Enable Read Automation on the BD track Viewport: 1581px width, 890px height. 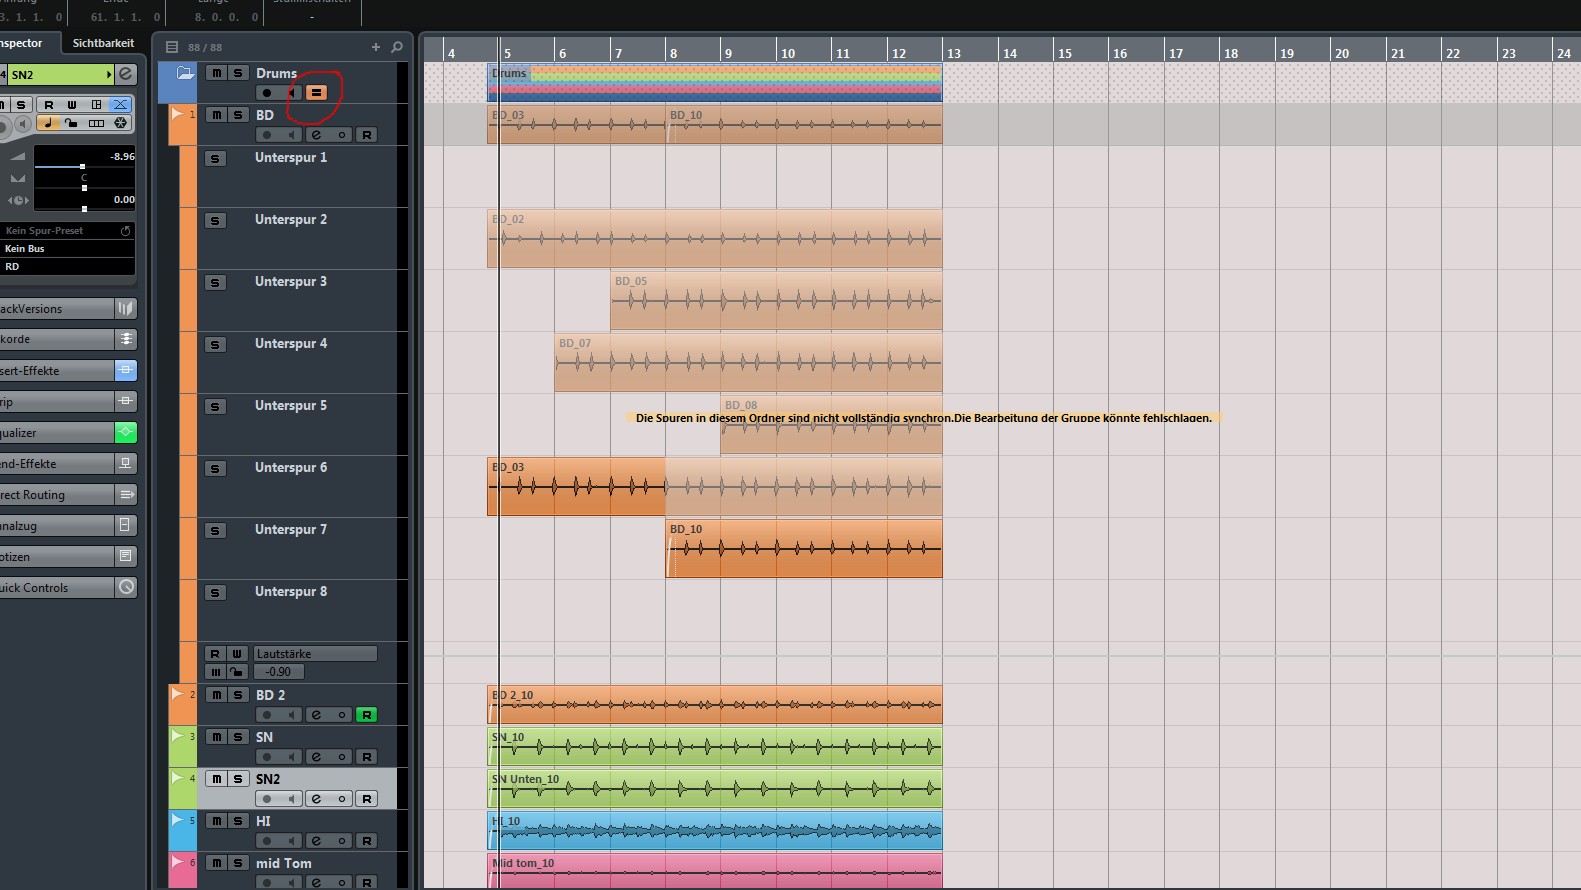coord(367,135)
